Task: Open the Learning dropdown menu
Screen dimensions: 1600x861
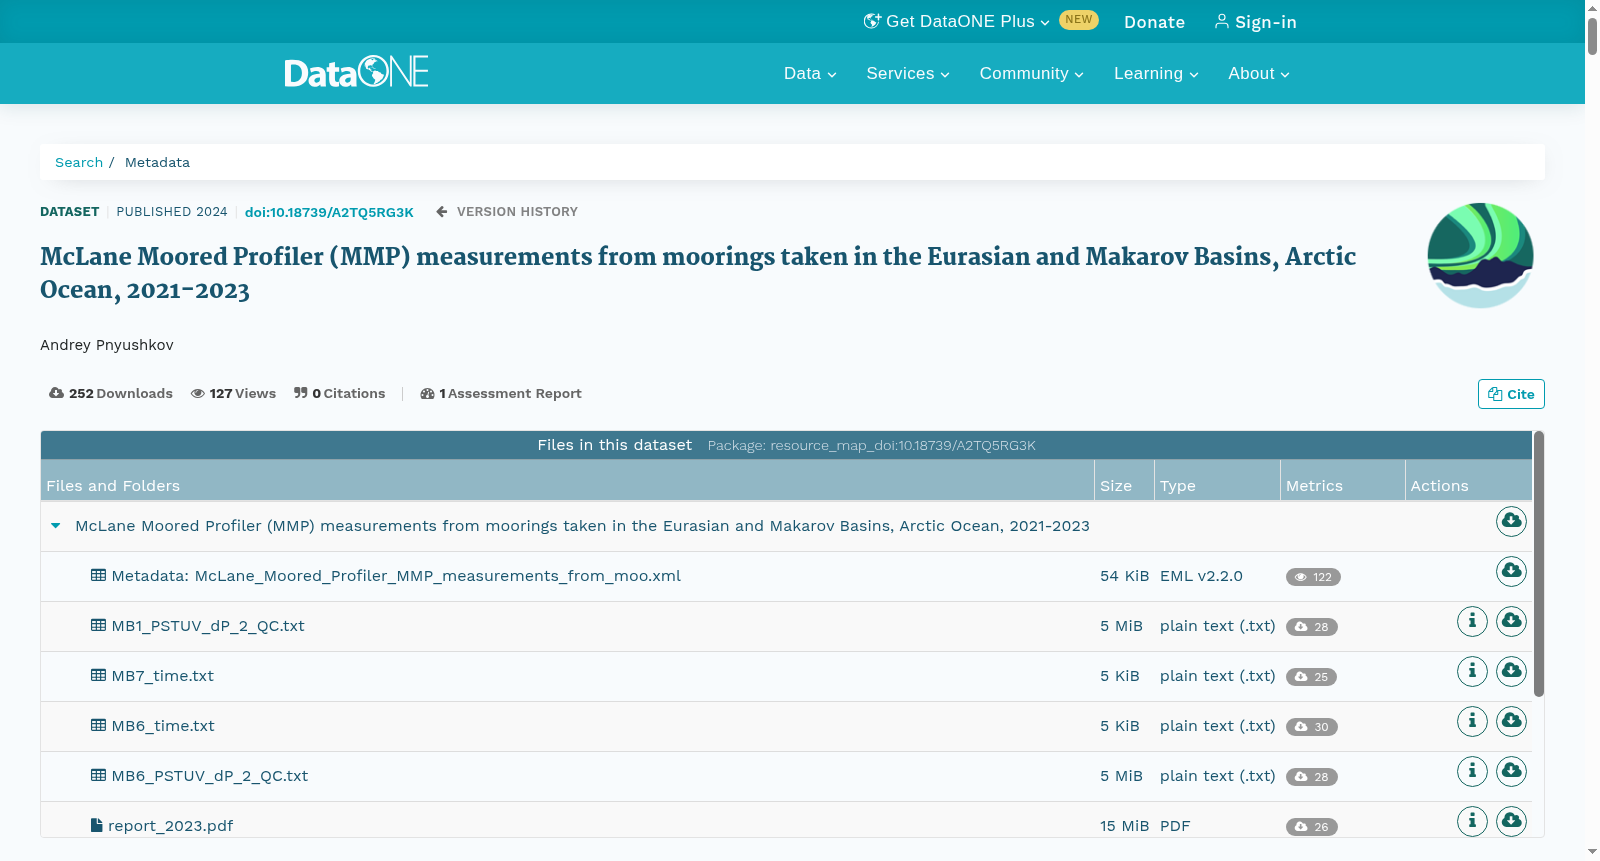Action: pos(1156,73)
